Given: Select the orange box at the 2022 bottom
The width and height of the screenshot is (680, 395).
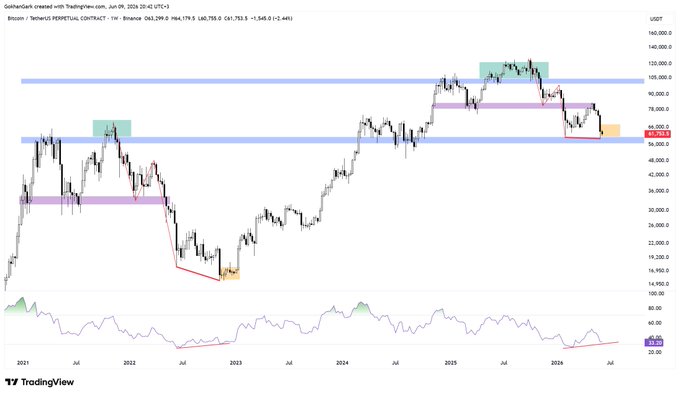Looking at the screenshot, I should point(230,274).
